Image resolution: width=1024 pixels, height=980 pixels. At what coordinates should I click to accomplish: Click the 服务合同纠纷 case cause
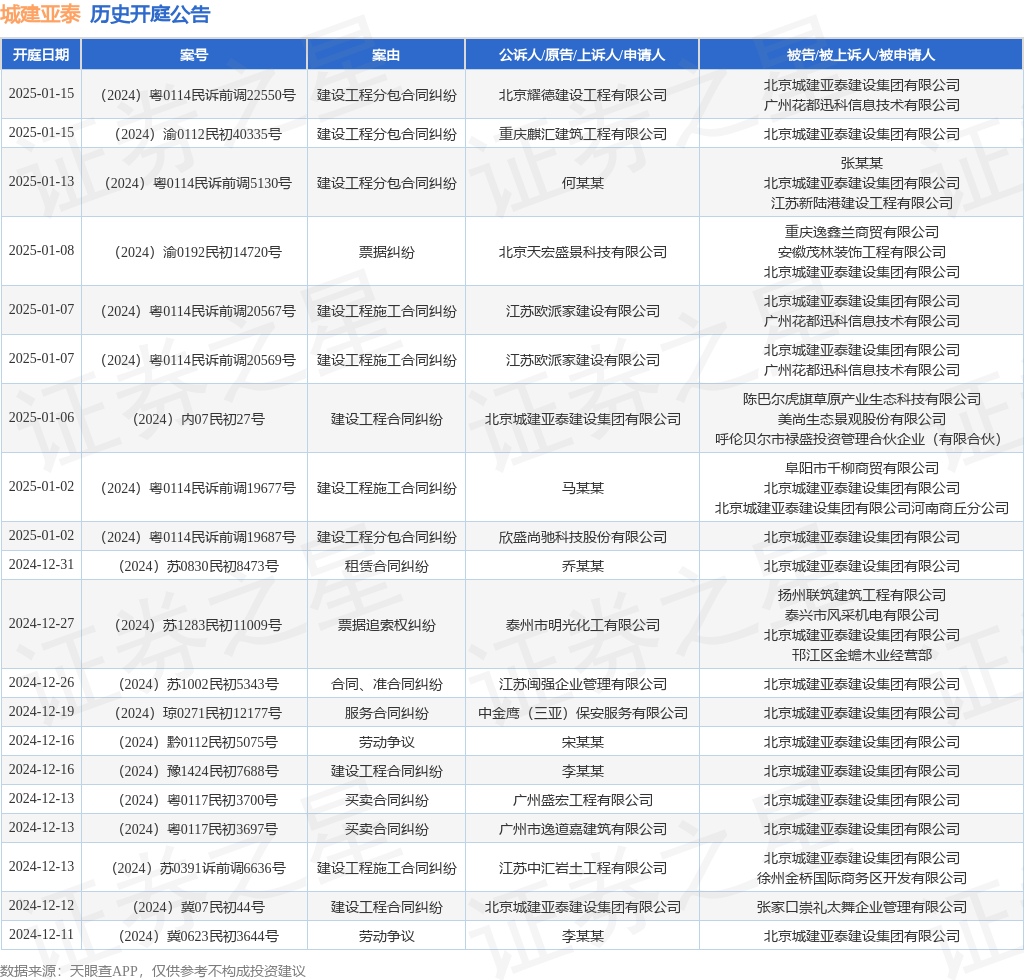tap(386, 713)
